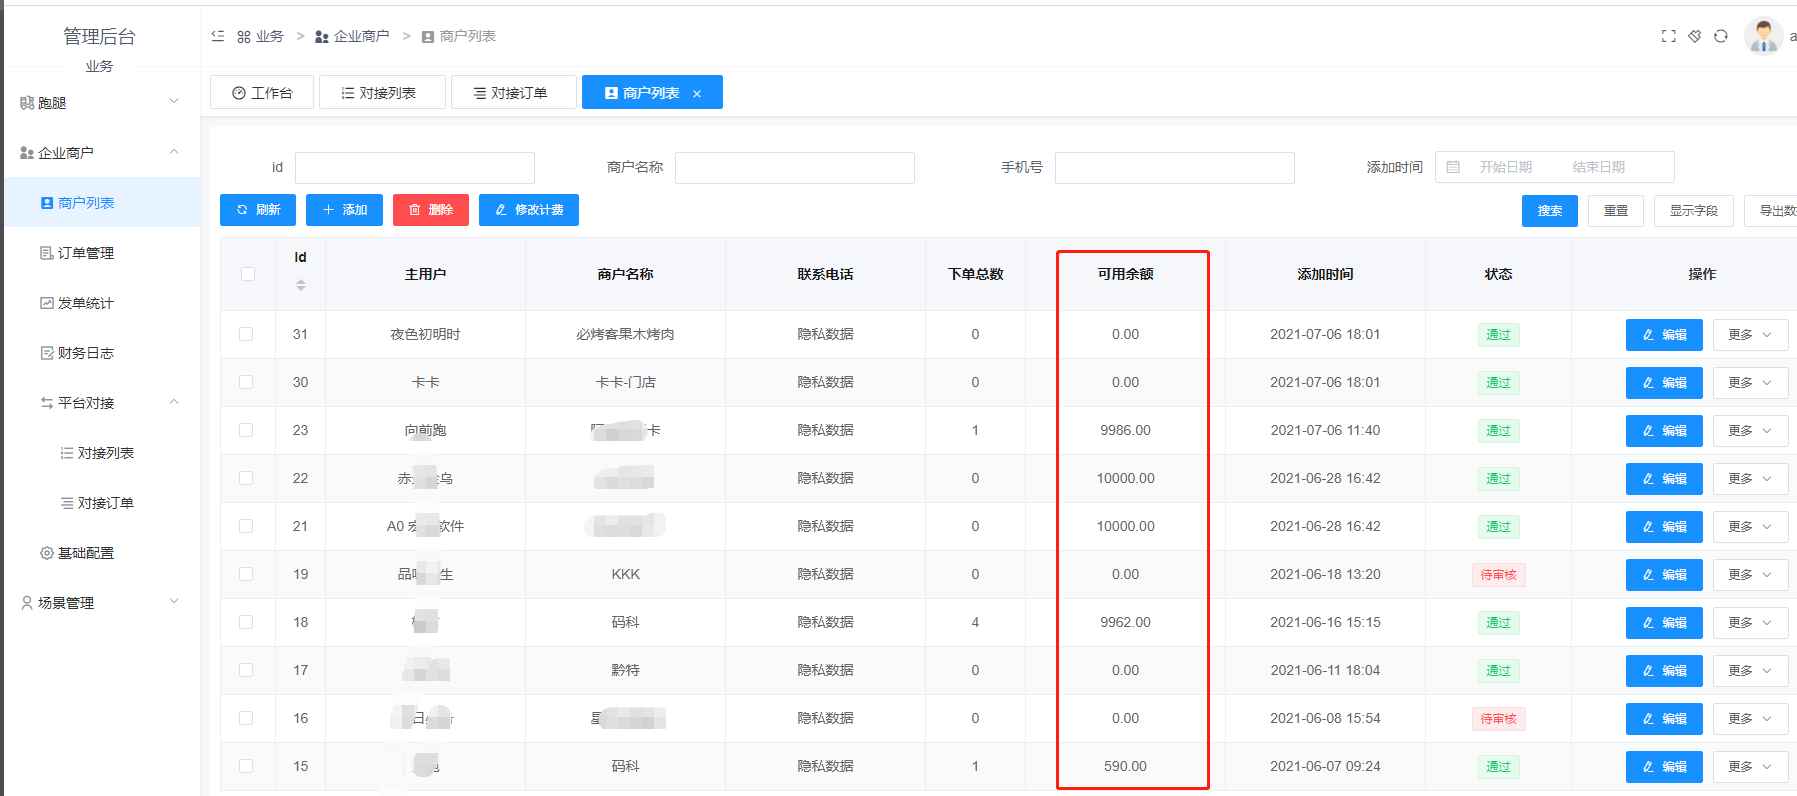This screenshot has height=796, width=1797.
Task: Click the balance value 9986.00
Action: point(1125,430)
